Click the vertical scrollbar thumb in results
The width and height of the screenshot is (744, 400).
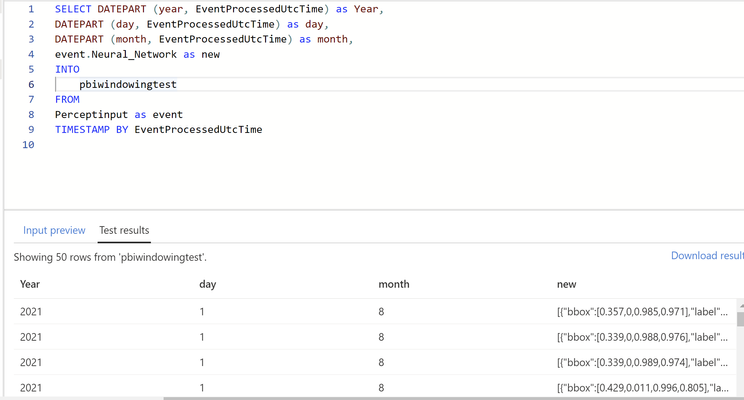[740, 319]
